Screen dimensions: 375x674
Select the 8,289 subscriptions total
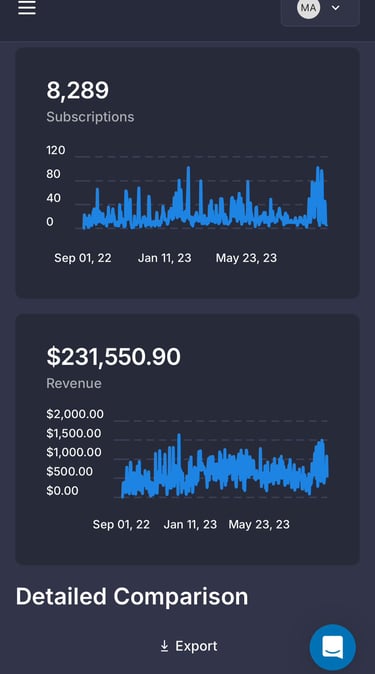(78, 90)
